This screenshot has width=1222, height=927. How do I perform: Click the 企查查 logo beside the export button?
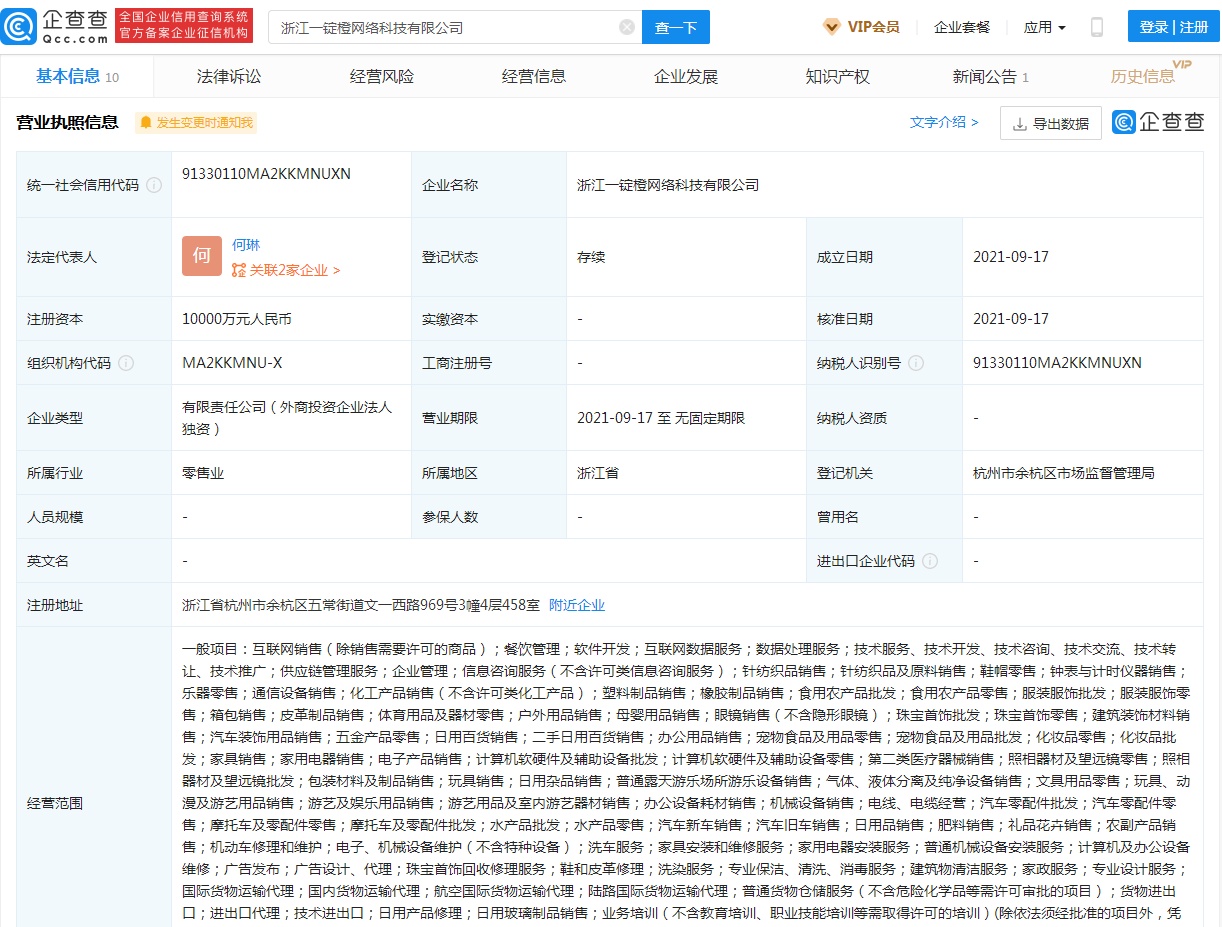pyautogui.click(x=1158, y=122)
